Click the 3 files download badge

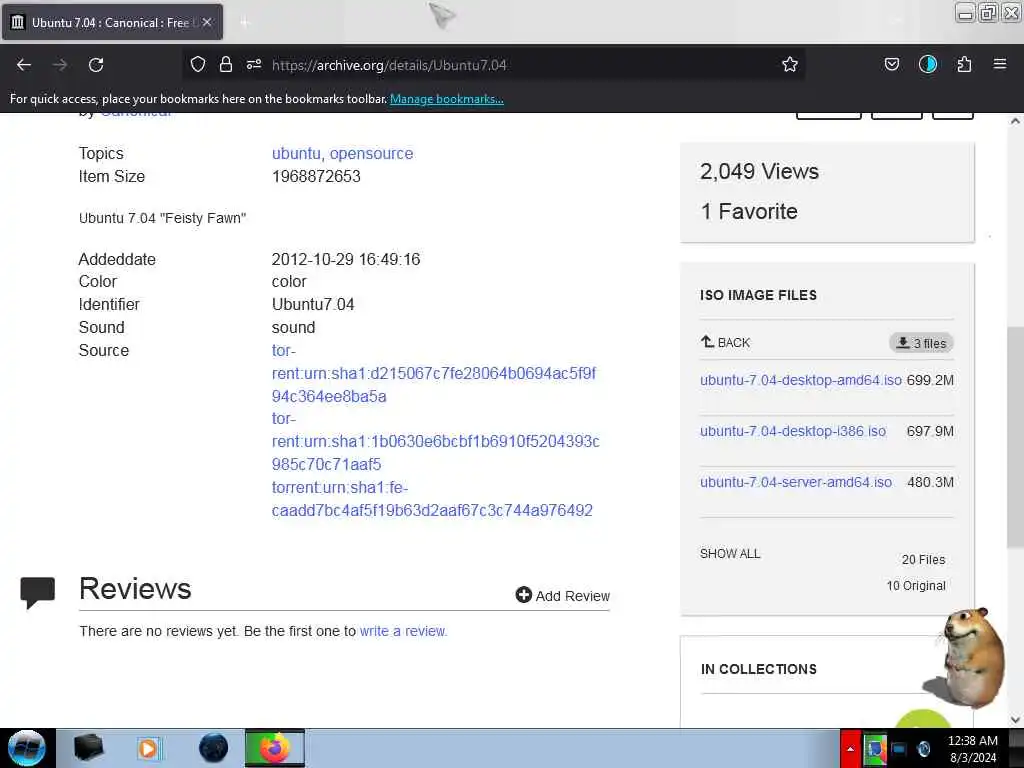pos(921,343)
